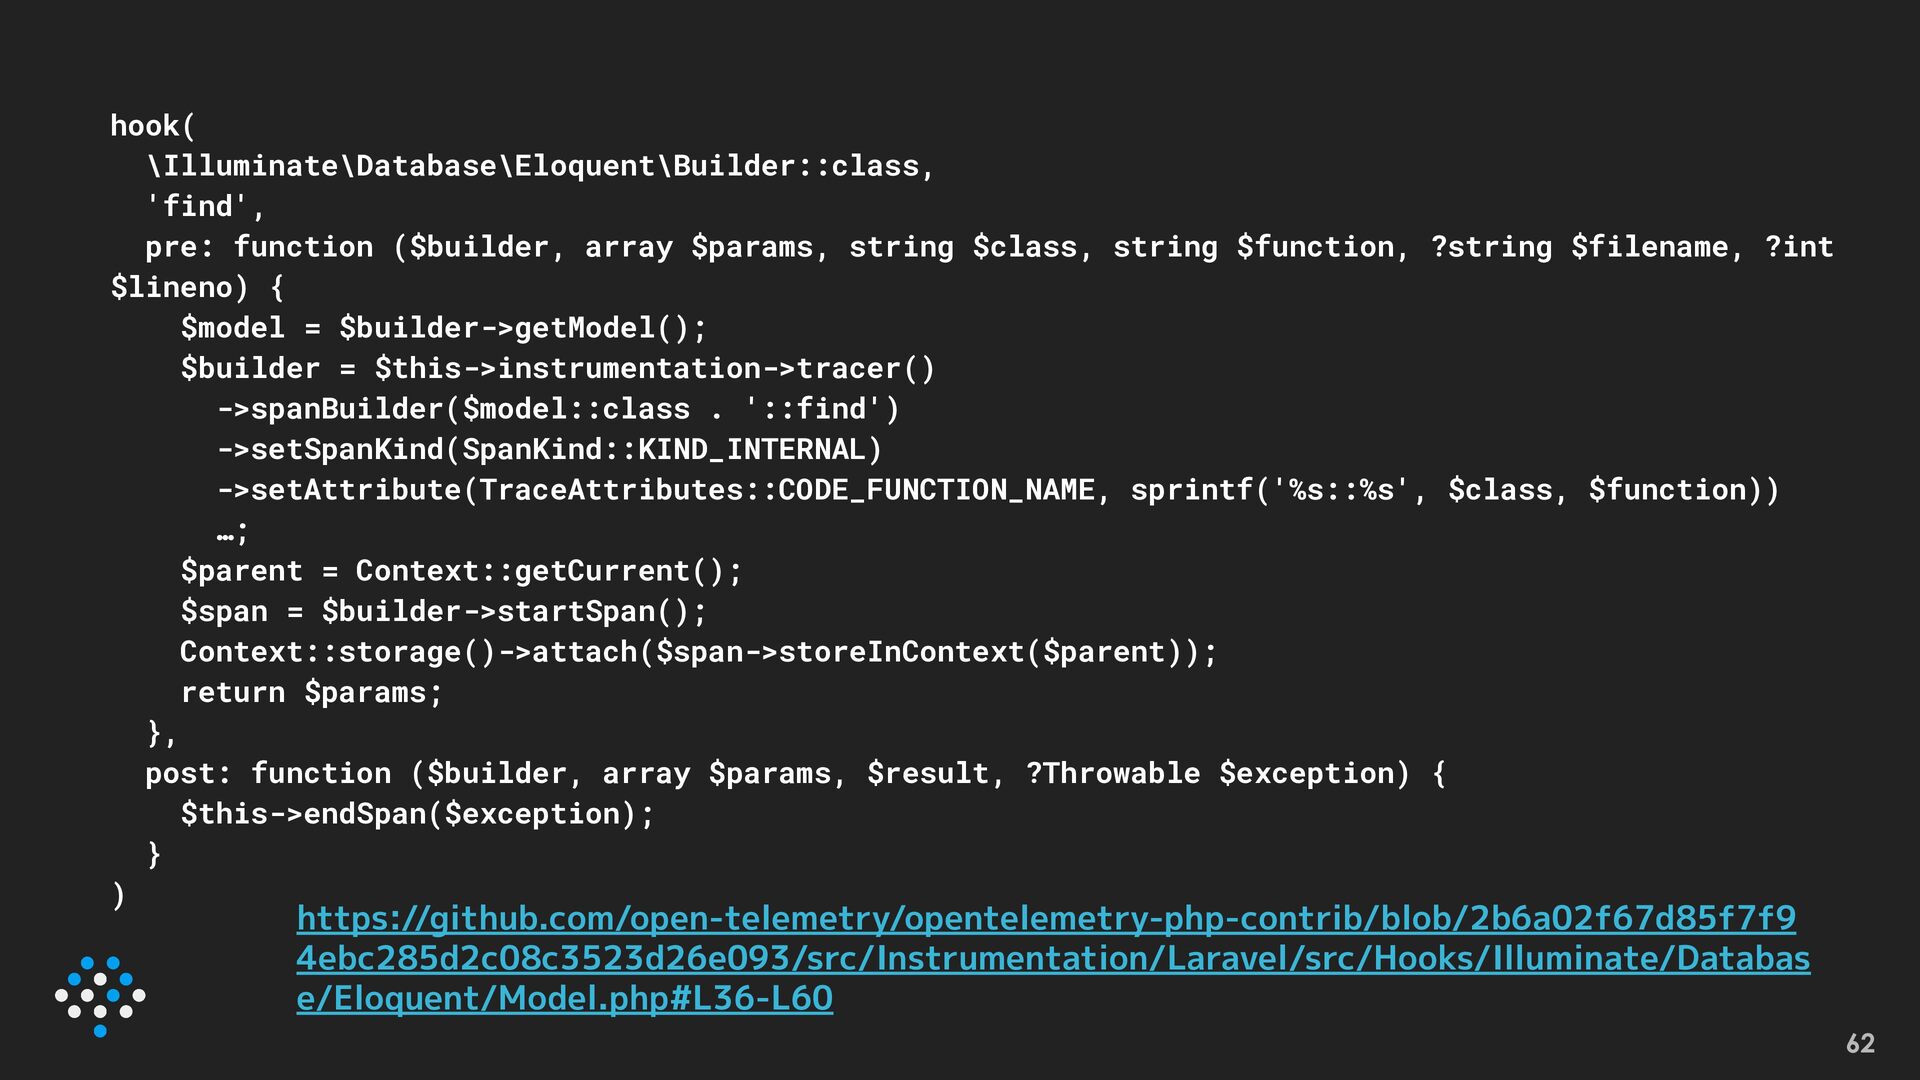The image size is (1920, 1080).
Task: Click the 'hook(' opening line
Action: 153,126
